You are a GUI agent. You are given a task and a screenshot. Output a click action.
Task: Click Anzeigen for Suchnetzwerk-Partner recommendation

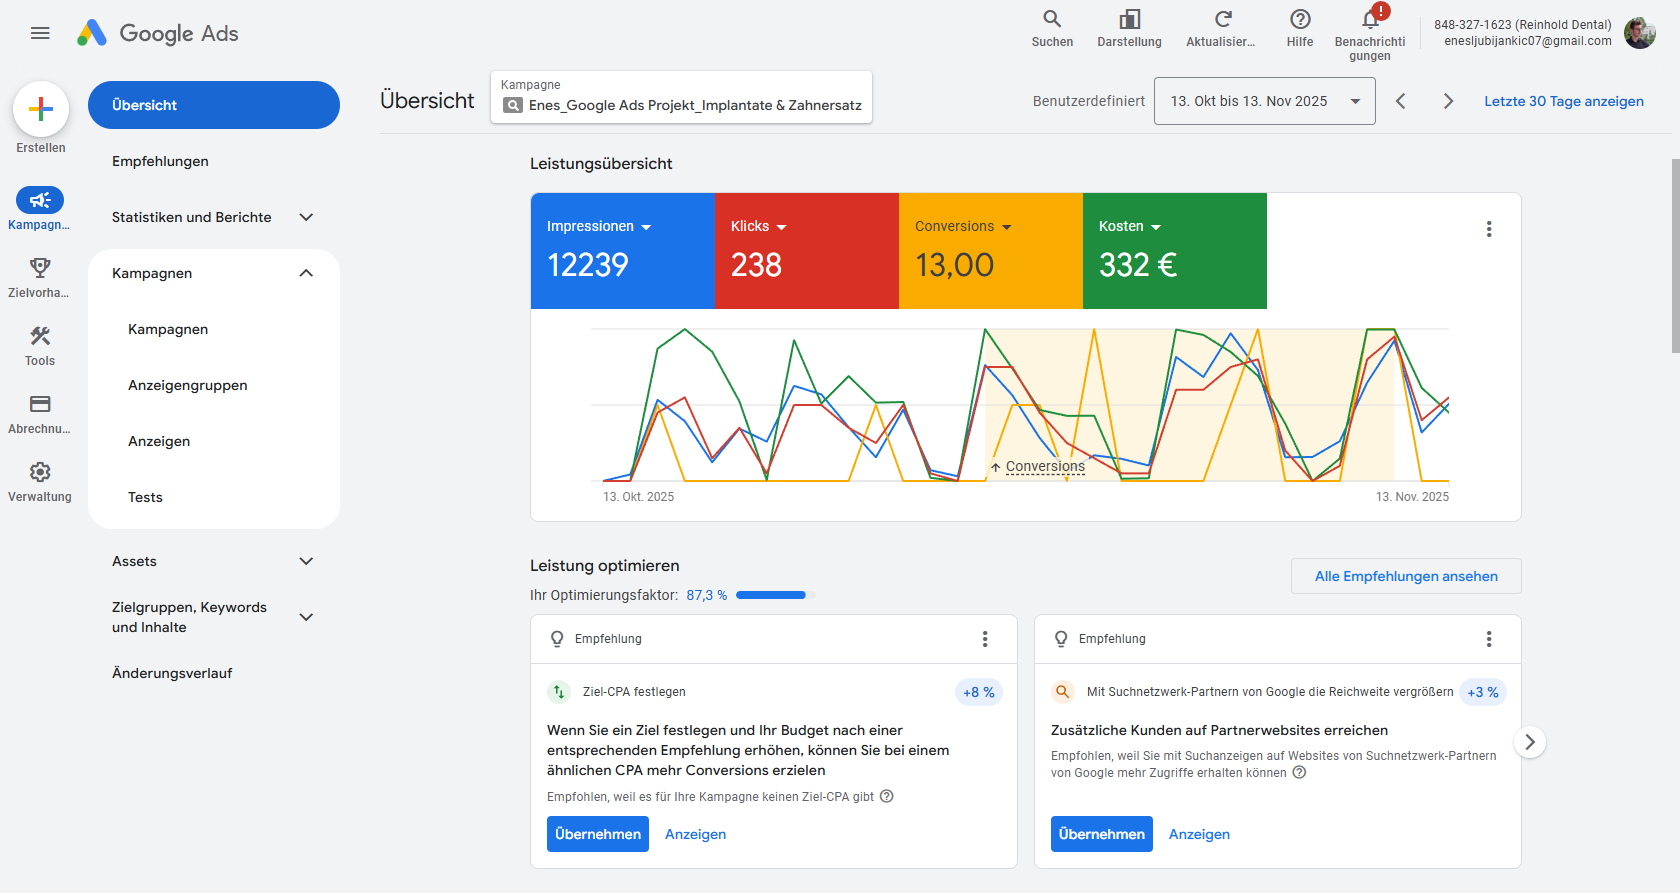[x=1199, y=834]
